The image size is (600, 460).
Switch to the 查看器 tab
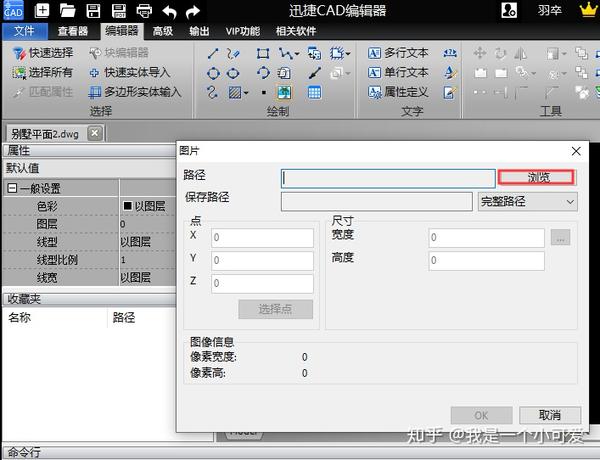pyautogui.click(x=73, y=31)
